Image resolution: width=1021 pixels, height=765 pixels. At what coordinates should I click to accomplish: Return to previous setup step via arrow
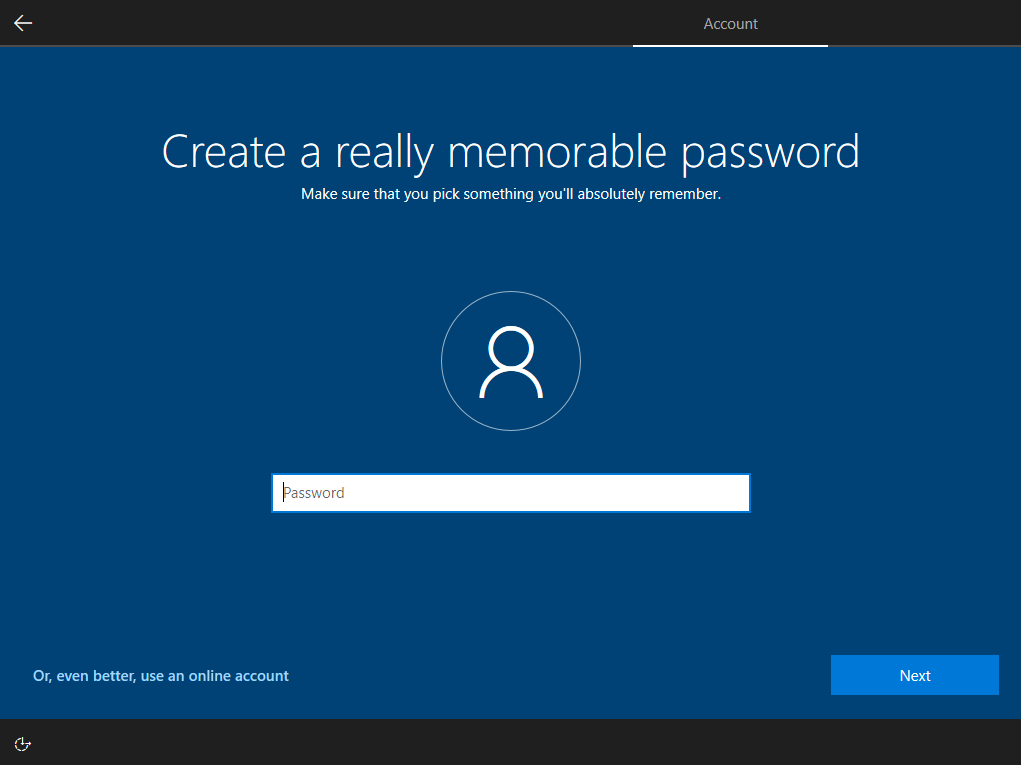click(22, 23)
